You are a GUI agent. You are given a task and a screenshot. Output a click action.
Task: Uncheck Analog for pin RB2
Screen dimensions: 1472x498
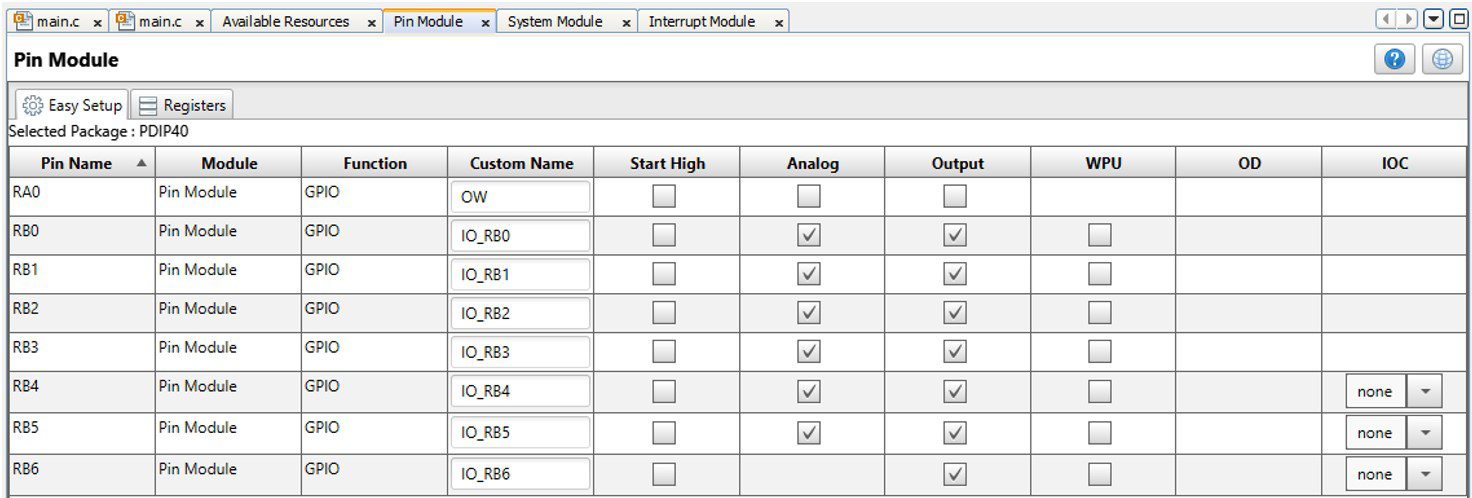point(809,313)
